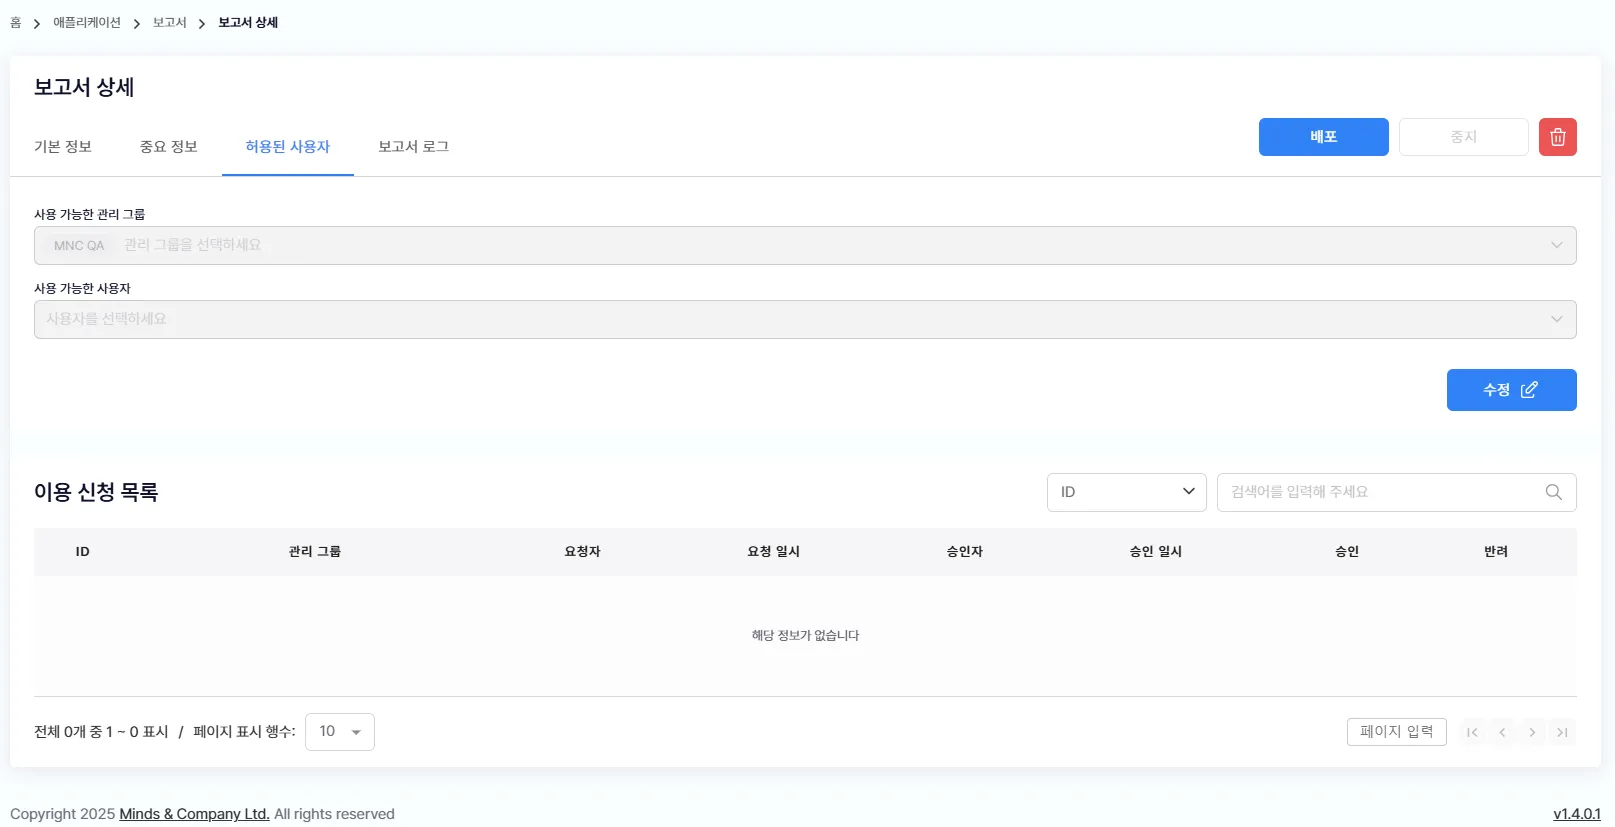This screenshot has width=1615, height=827.
Task: Expand the 사용 가능한 관리 그룹 dropdown
Action: pos(1556,246)
